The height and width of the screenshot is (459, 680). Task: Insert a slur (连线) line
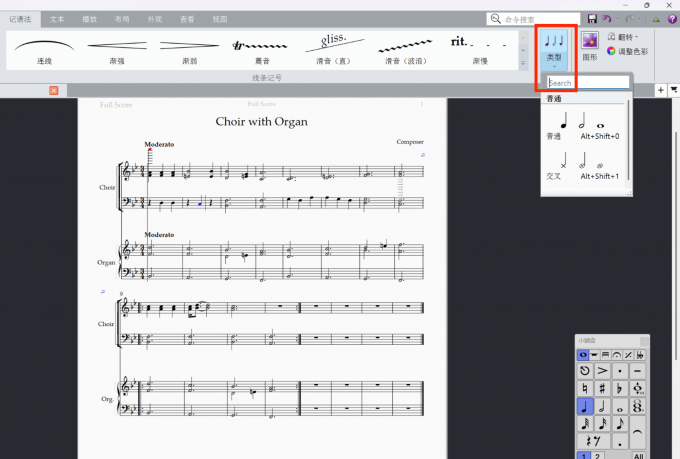[x=44, y=50]
